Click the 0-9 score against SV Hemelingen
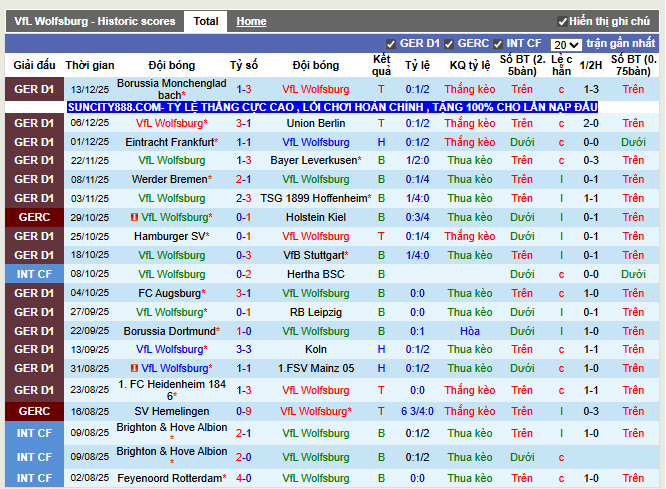This screenshot has height=489, width=666. pyautogui.click(x=243, y=411)
